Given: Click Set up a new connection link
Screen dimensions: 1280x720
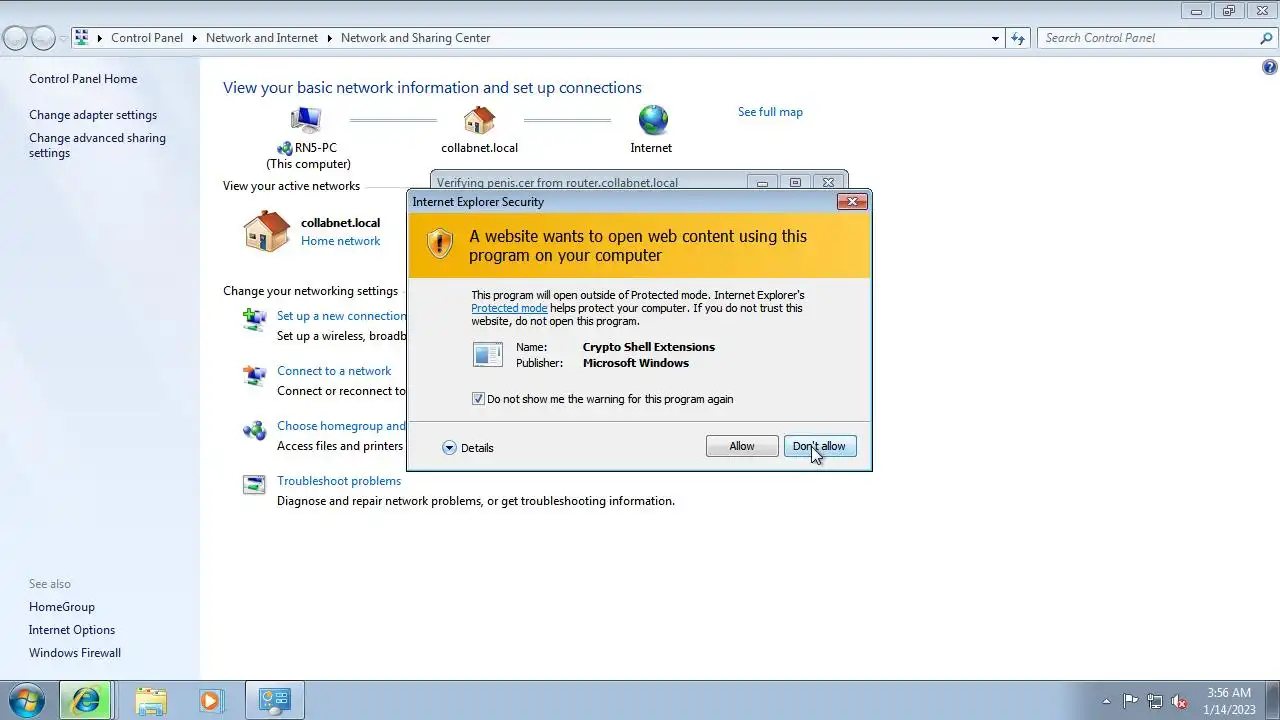Looking at the screenshot, I should 341,316.
